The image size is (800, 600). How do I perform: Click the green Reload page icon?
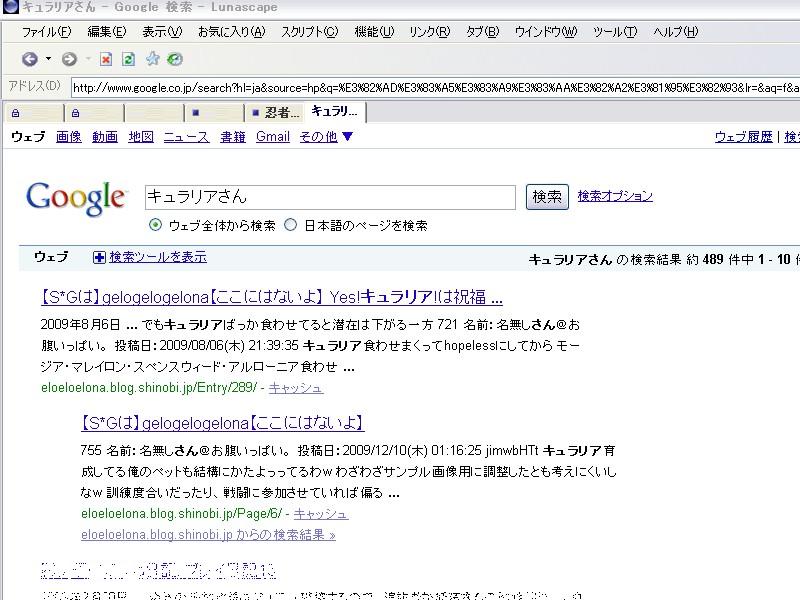[x=129, y=59]
